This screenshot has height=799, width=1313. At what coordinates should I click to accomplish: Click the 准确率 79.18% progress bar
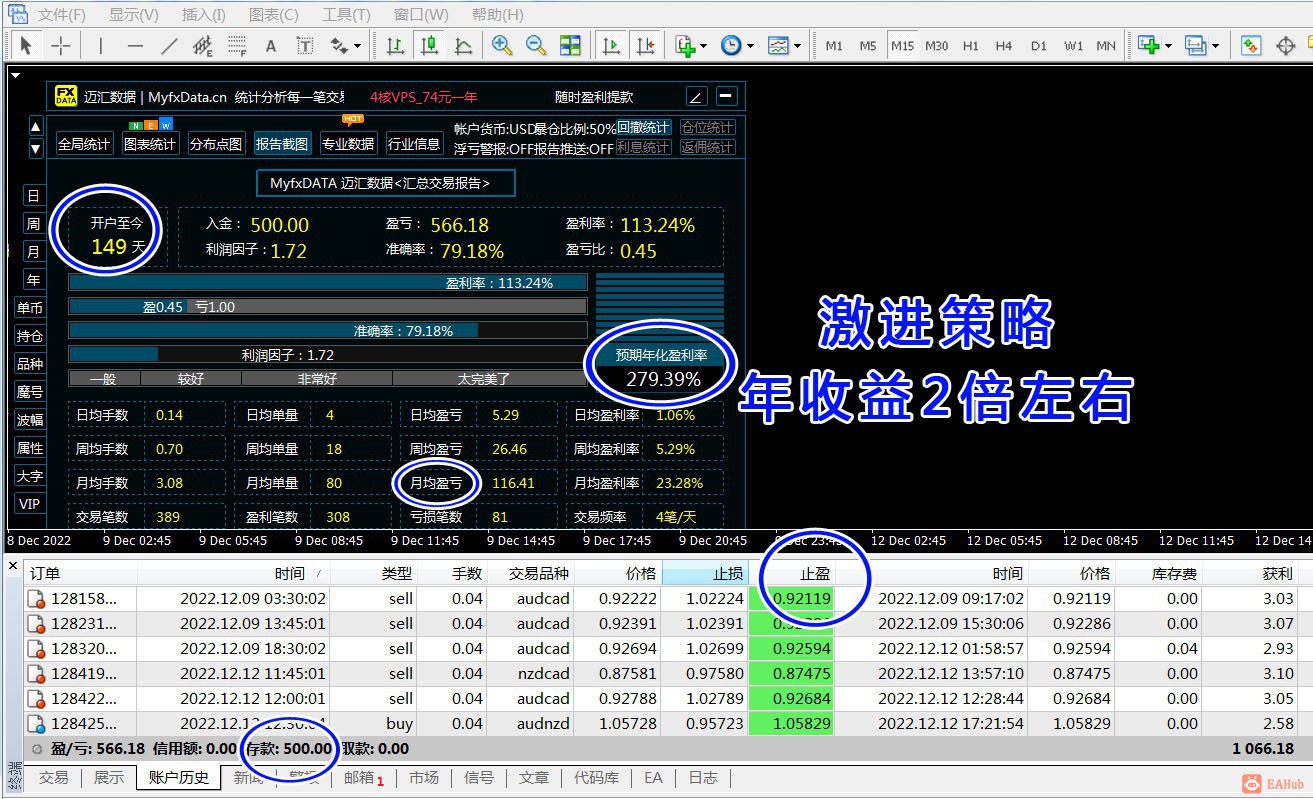[x=328, y=331]
